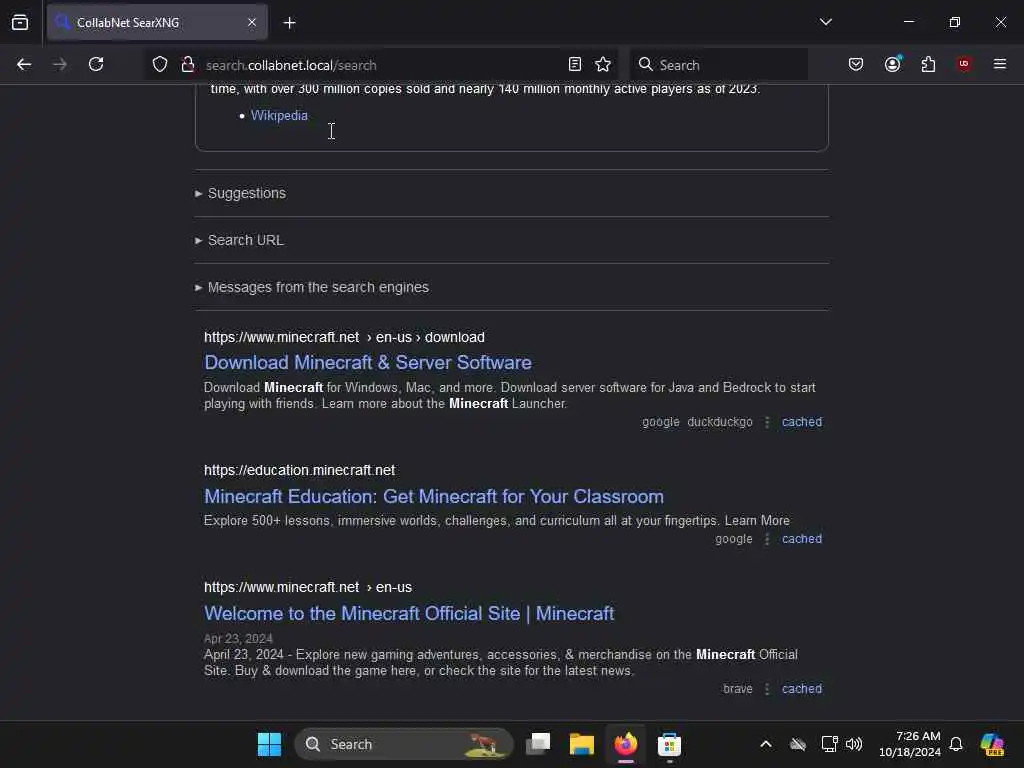Open a new tab with plus button
1024x768 pixels.
[x=289, y=23]
